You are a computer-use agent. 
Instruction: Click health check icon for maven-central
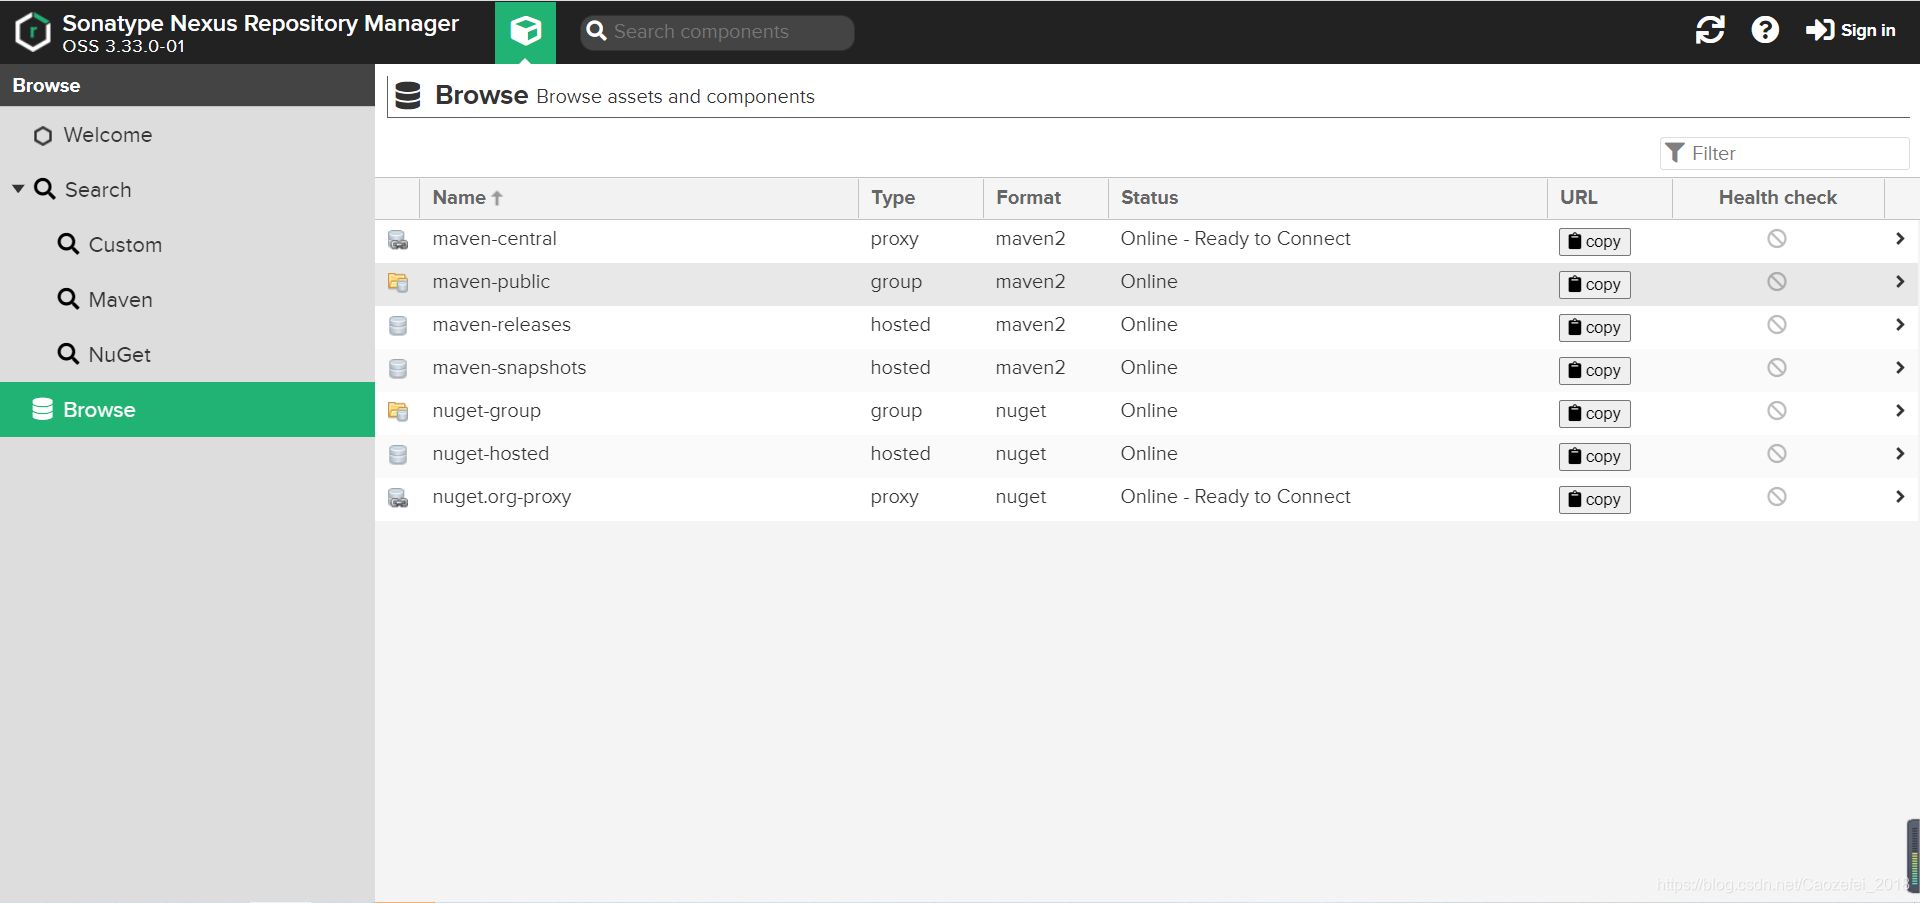point(1777,239)
